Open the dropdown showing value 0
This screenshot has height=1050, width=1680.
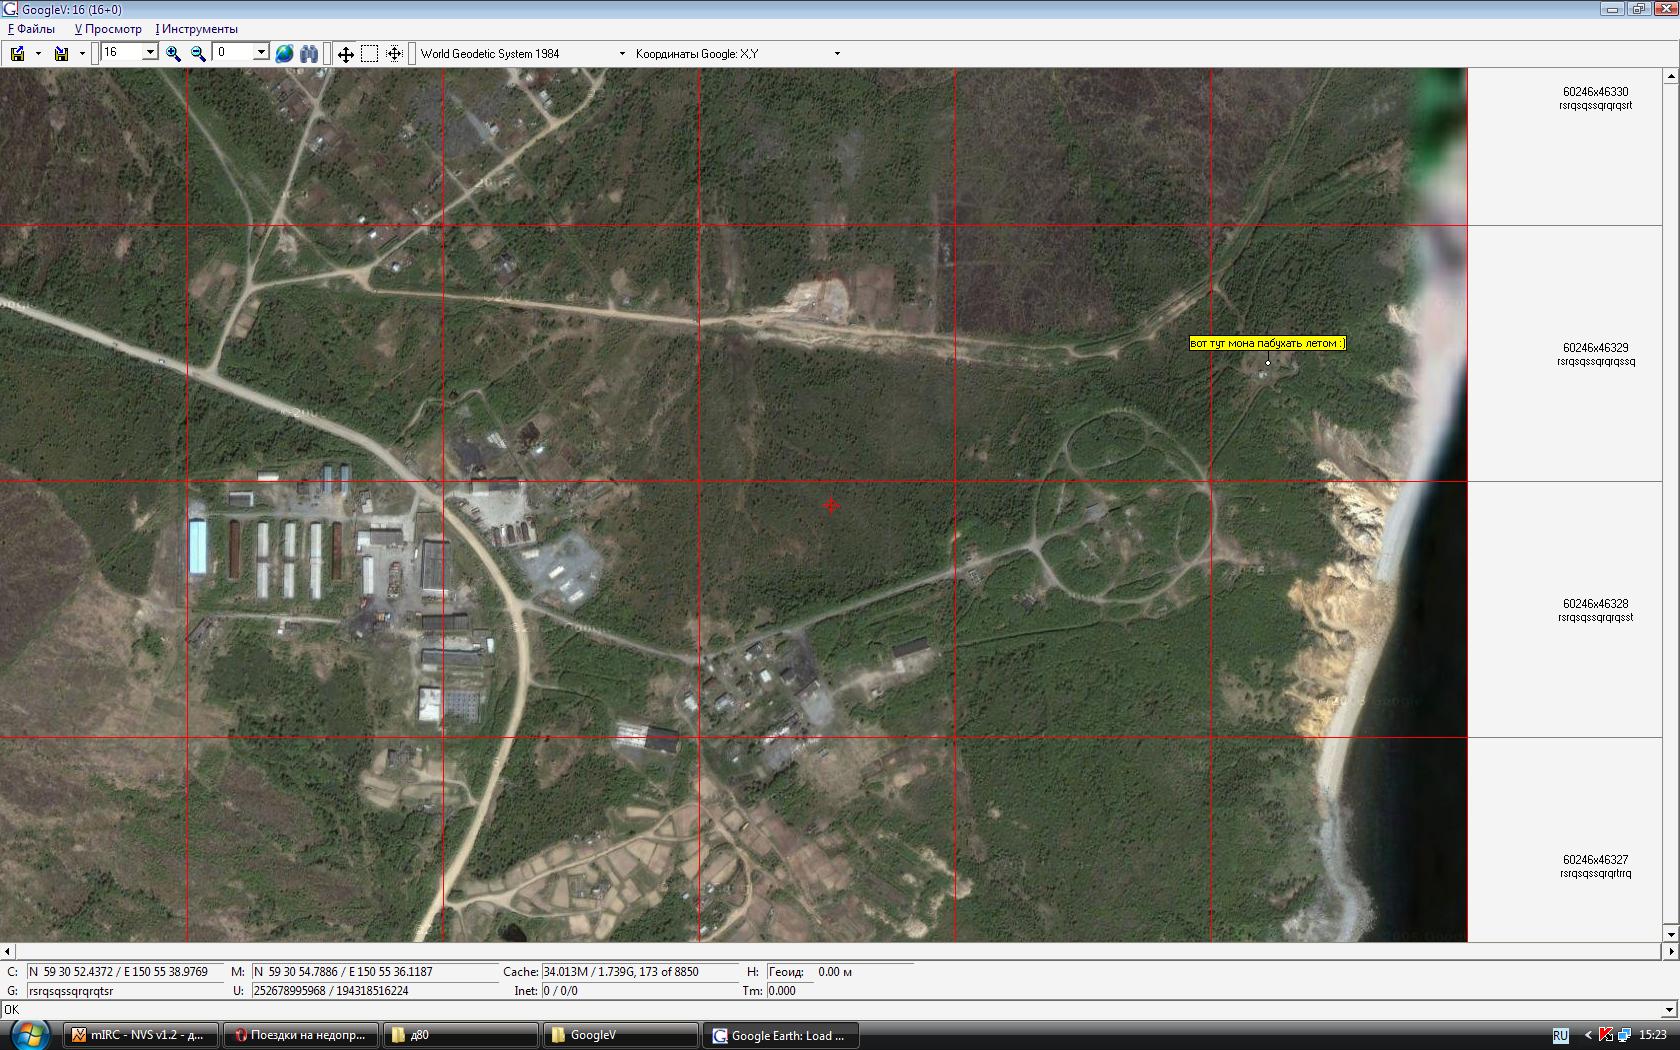point(261,53)
